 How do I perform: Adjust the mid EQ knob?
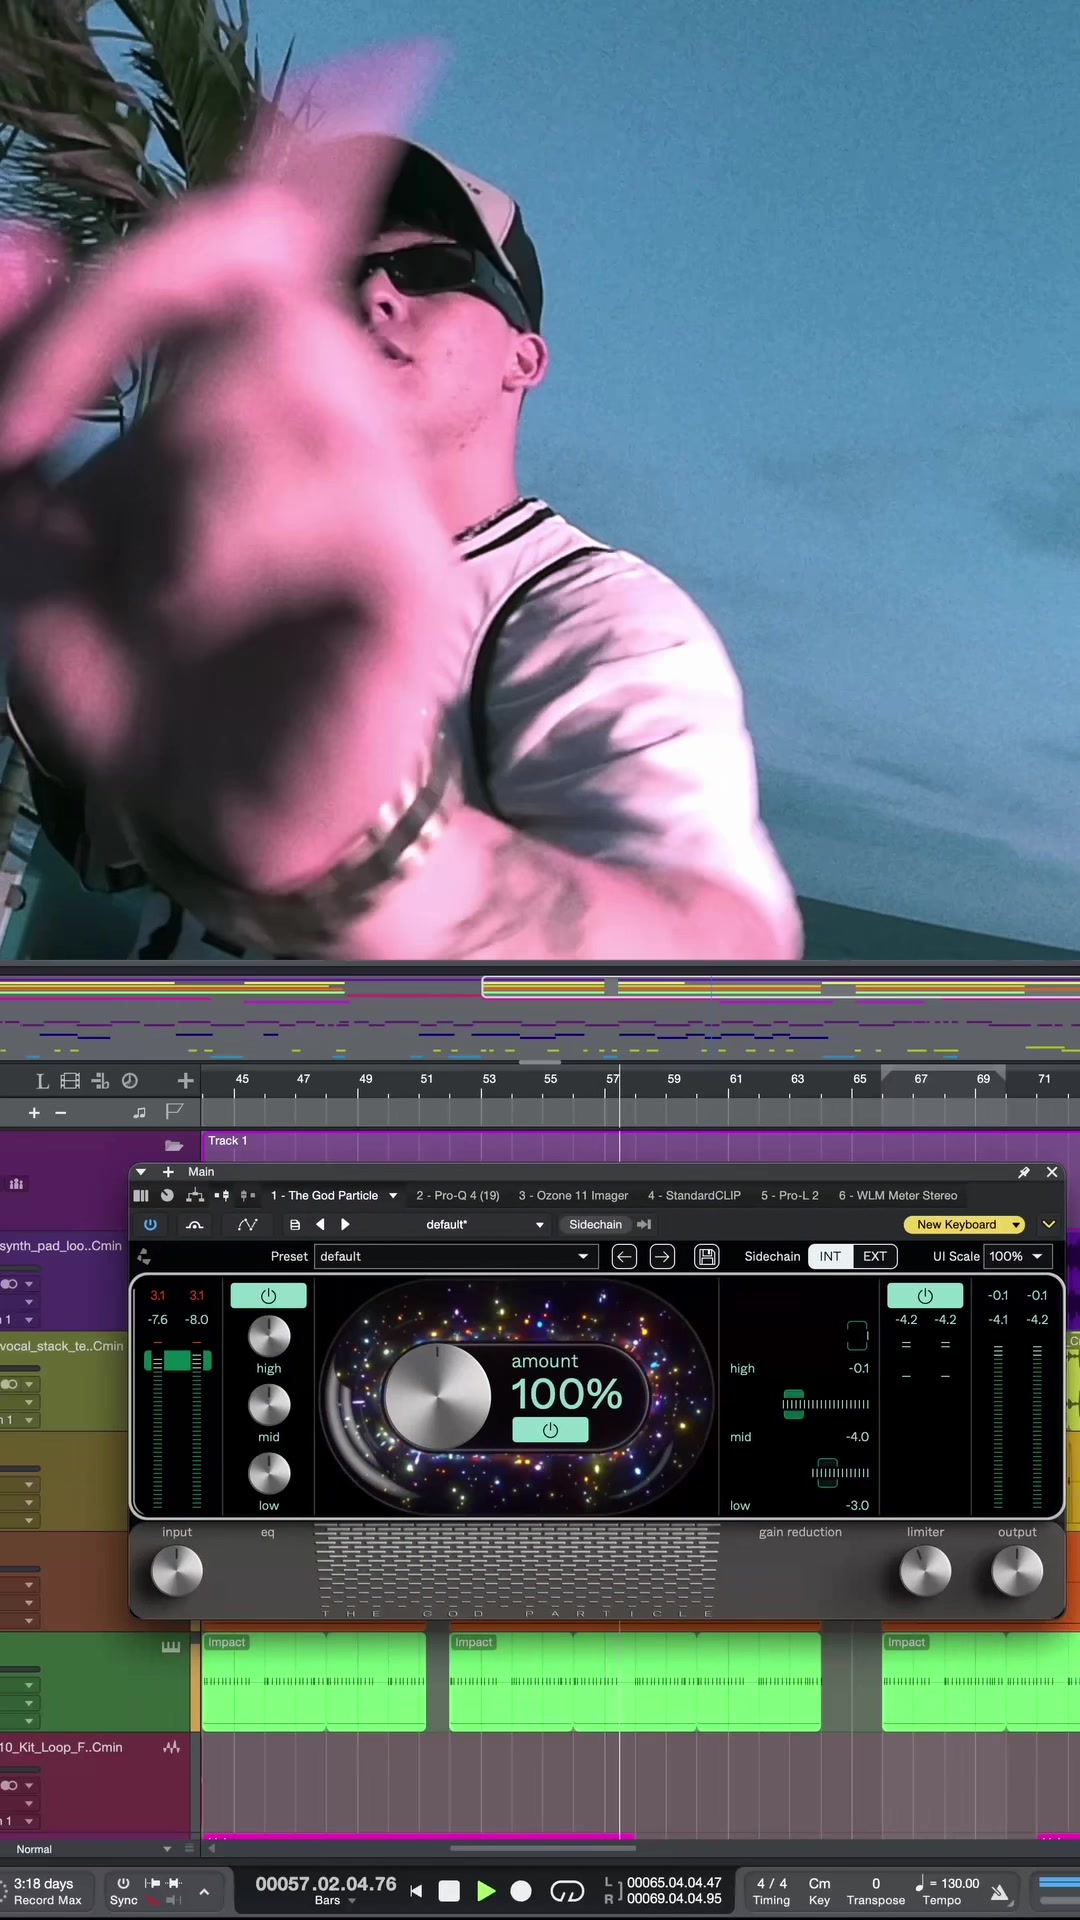pyautogui.click(x=269, y=1404)
